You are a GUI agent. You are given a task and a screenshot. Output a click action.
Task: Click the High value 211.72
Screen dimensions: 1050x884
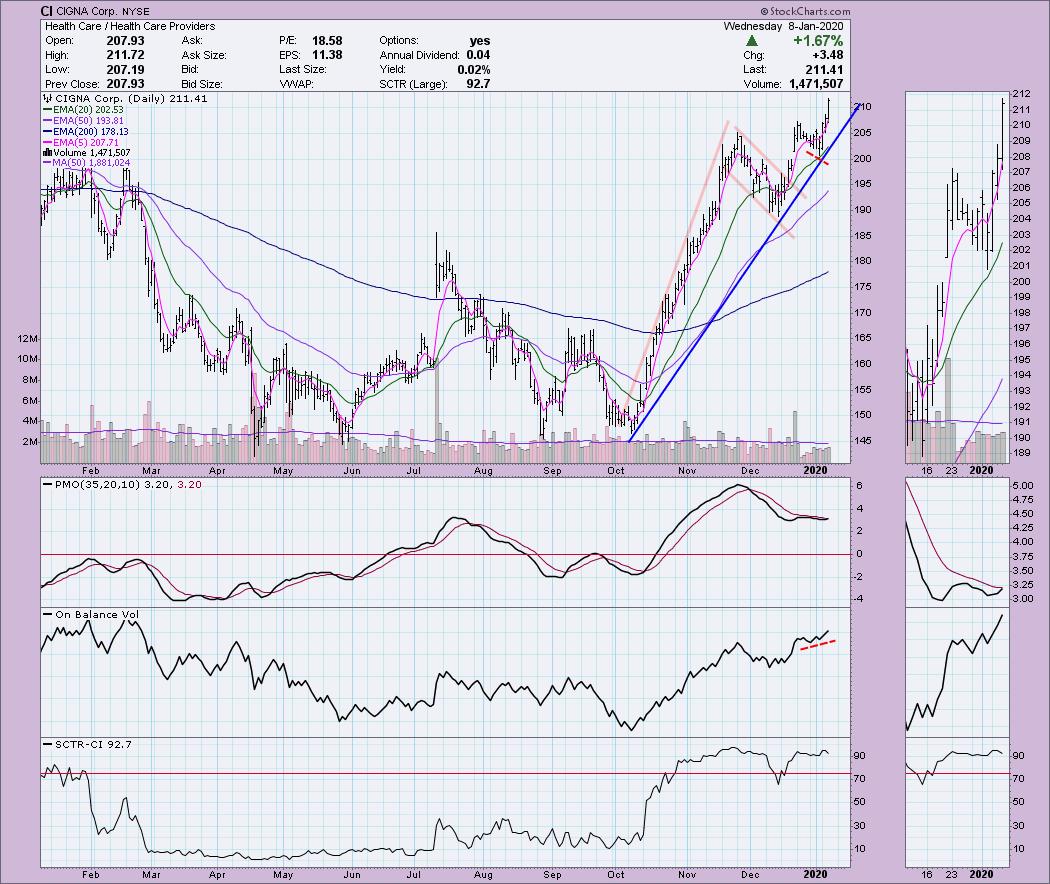[x=125, y=55]
